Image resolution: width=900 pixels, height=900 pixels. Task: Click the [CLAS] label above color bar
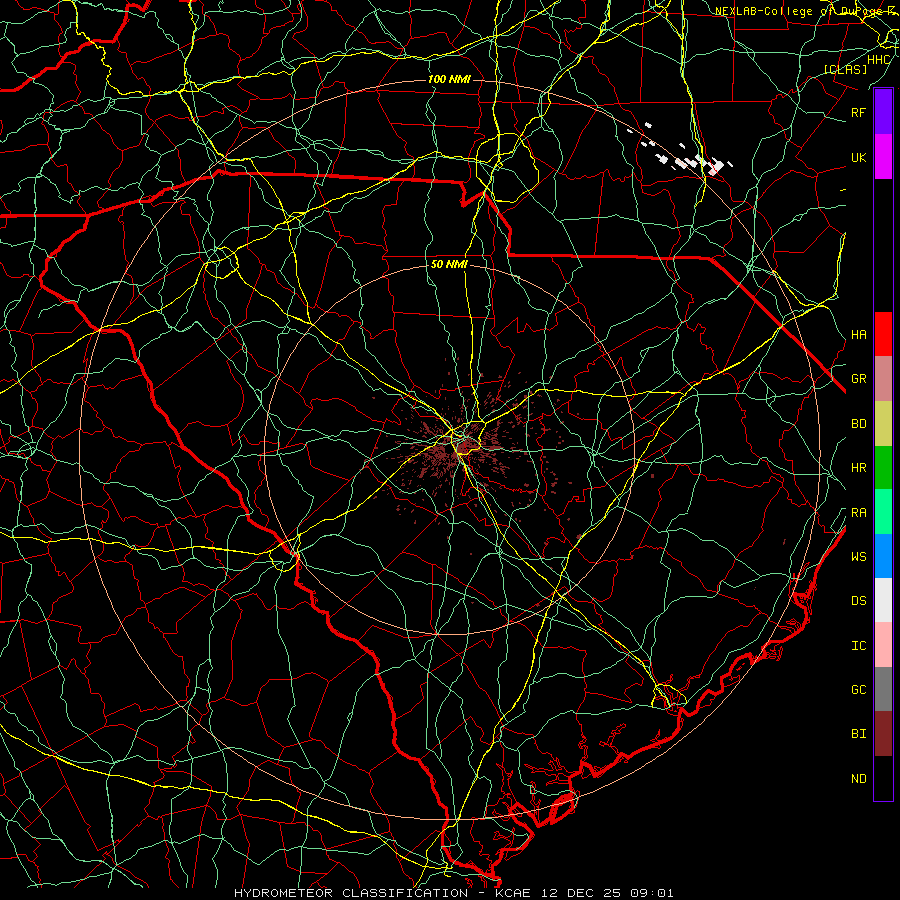tap(845, 69)
